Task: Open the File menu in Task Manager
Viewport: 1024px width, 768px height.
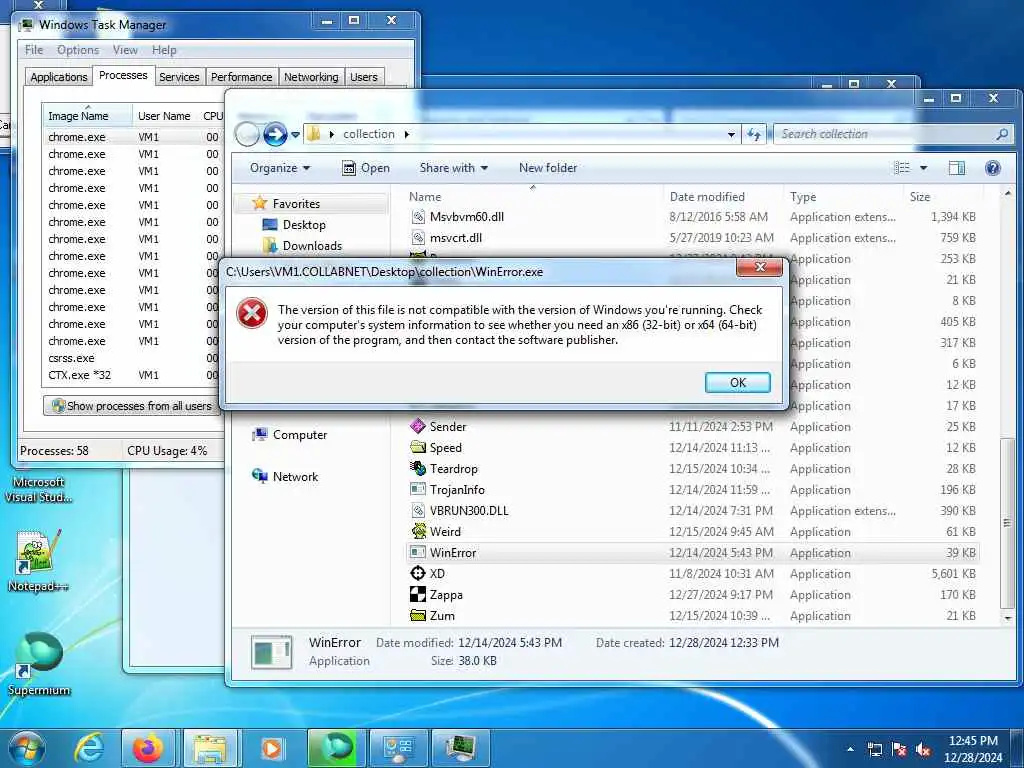Action: coord(34,50)
